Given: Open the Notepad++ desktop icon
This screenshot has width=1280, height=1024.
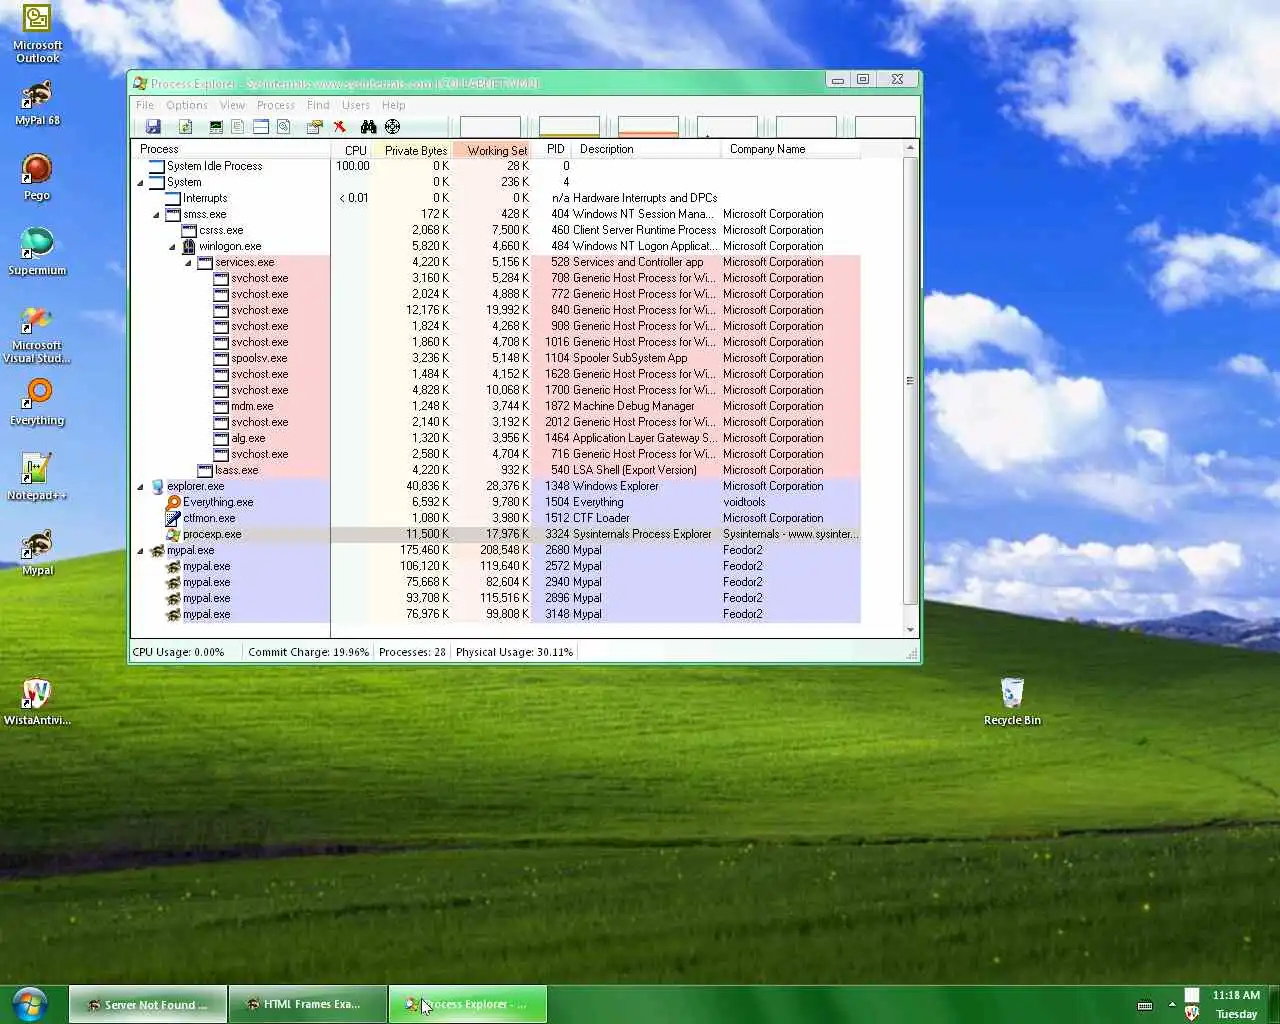Looking at the screenshot, I should click(x=37, y=477).
